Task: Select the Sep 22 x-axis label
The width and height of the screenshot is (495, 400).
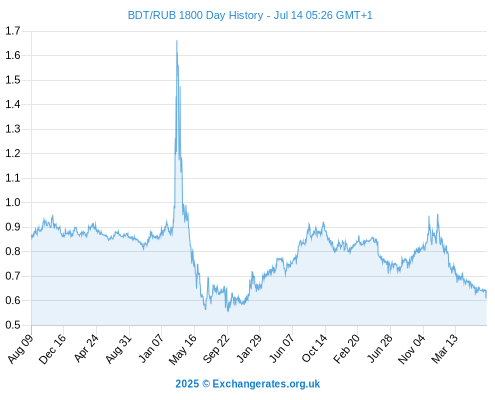Action: (216, 349)
